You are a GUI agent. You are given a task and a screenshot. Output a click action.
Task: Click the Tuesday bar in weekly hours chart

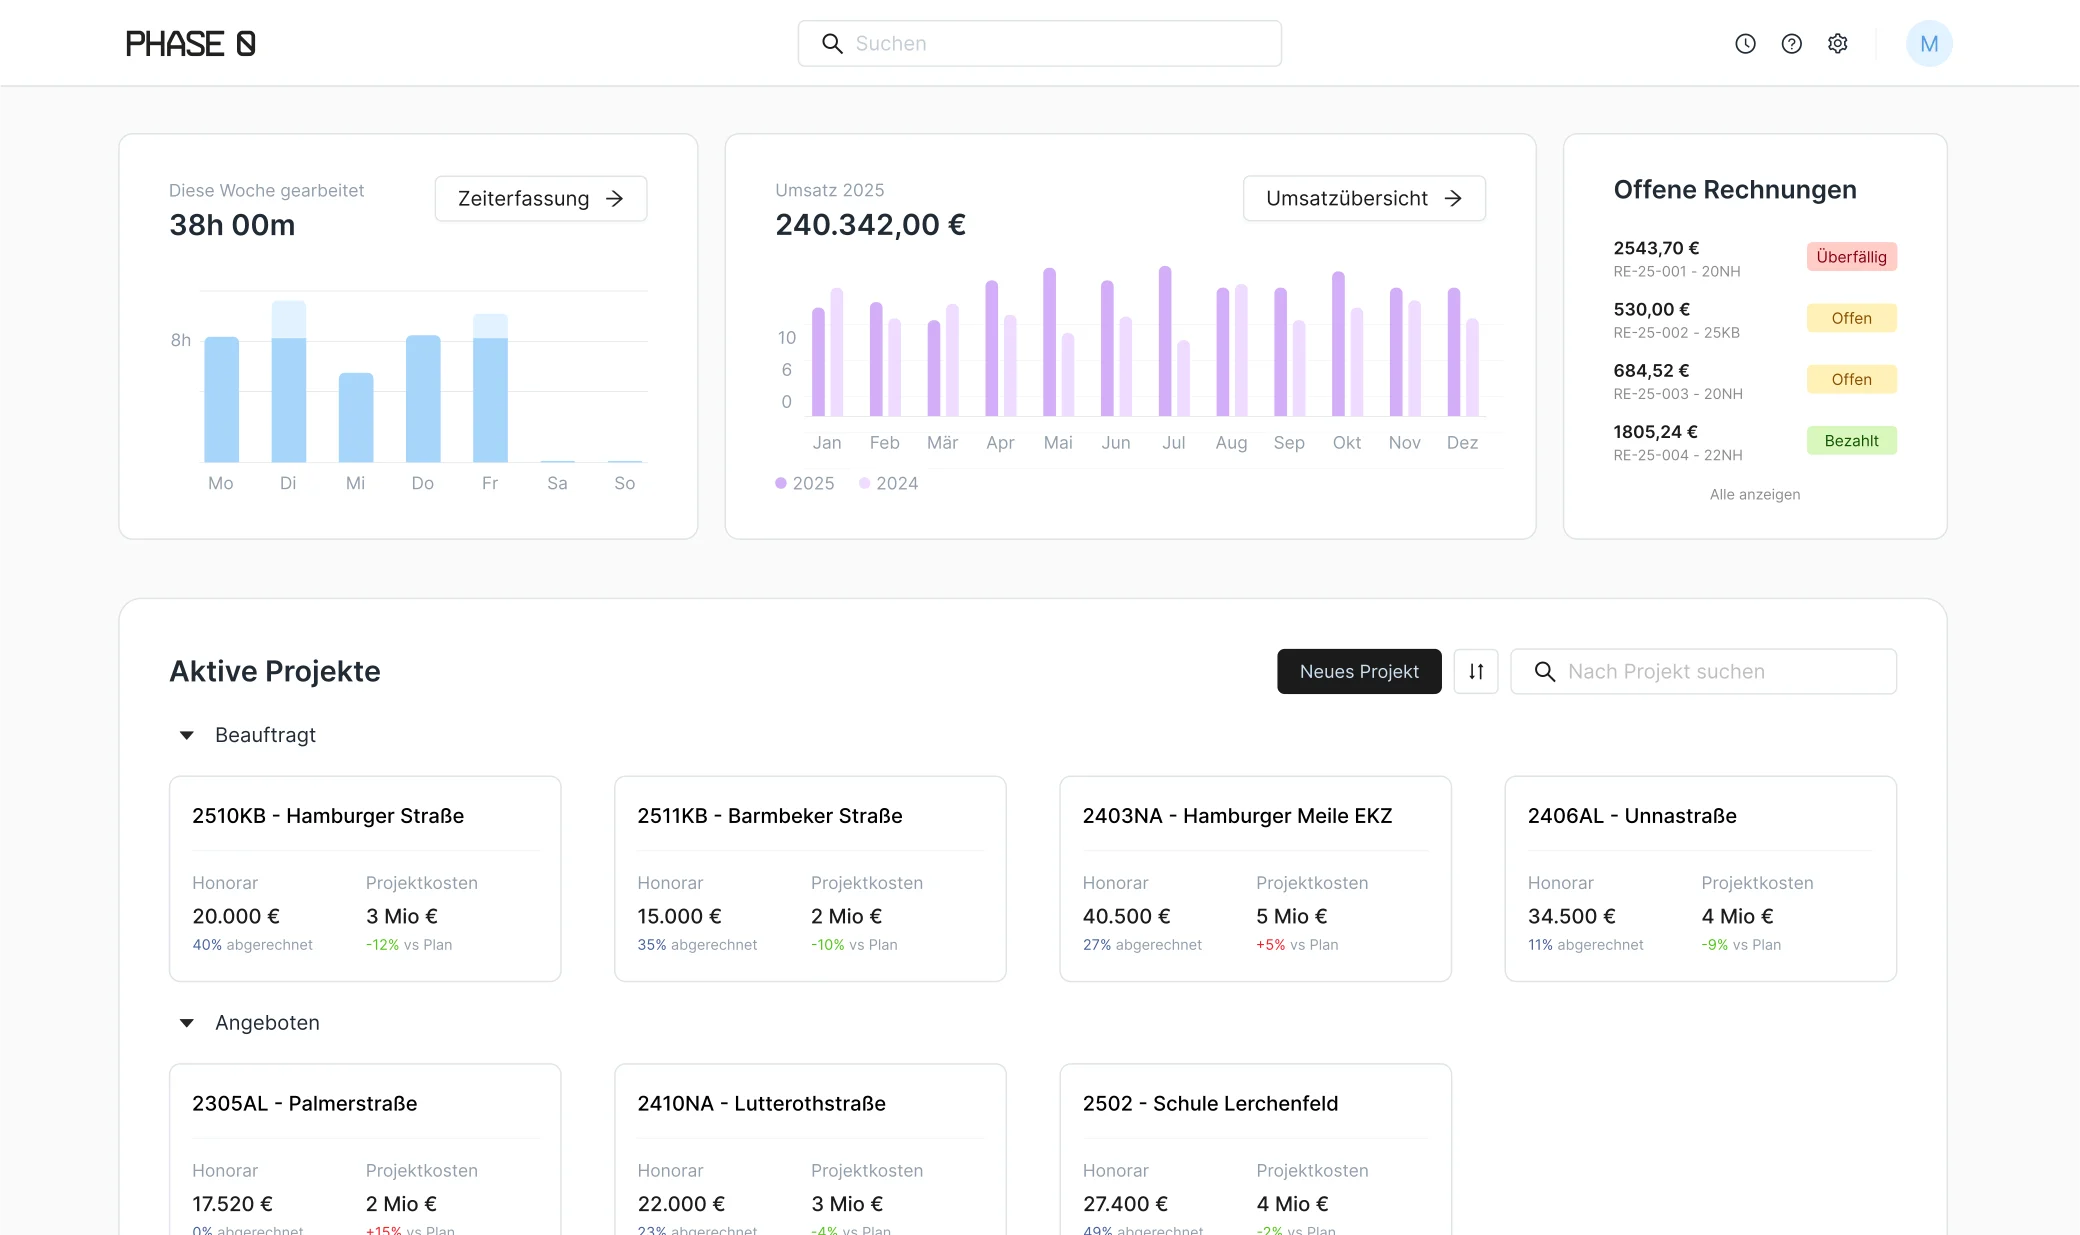(x=289, y=381)
